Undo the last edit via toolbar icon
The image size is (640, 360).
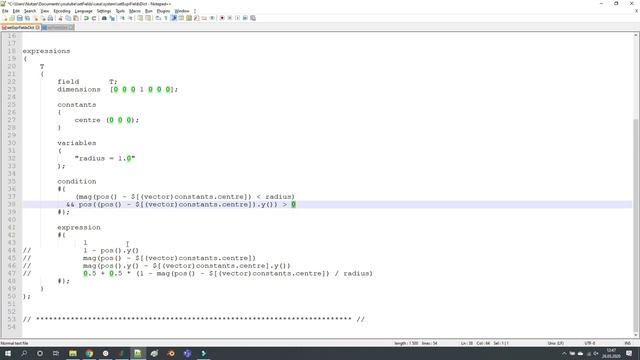(x=86, y=18)
